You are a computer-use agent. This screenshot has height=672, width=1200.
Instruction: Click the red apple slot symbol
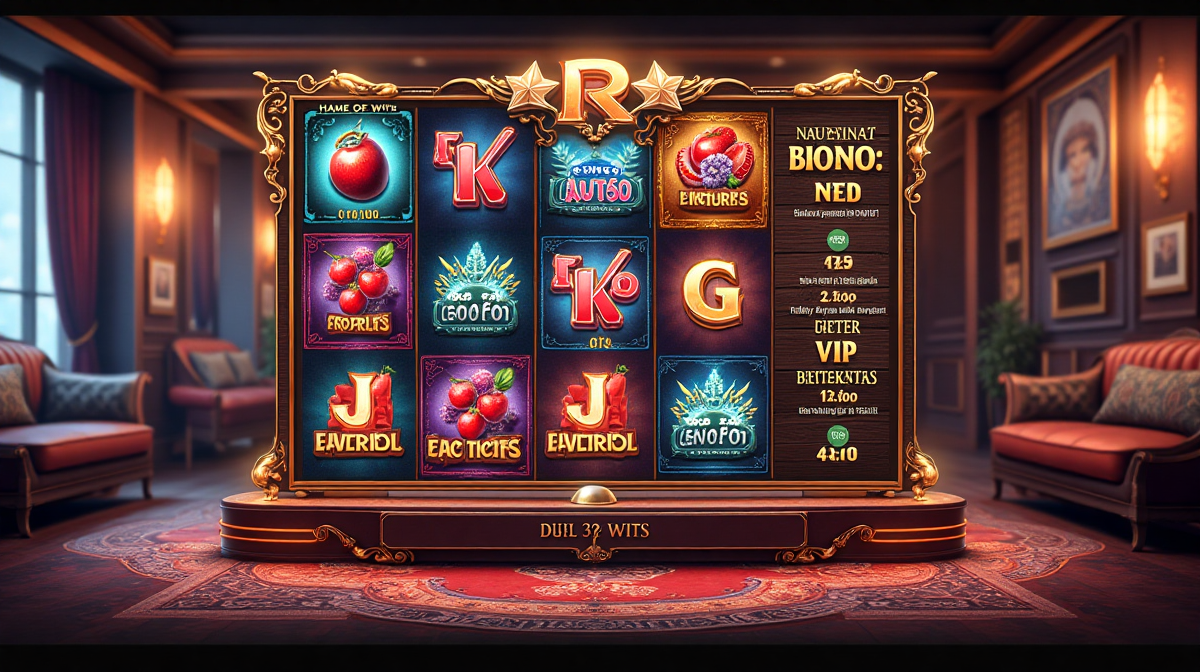click(358, 166)
